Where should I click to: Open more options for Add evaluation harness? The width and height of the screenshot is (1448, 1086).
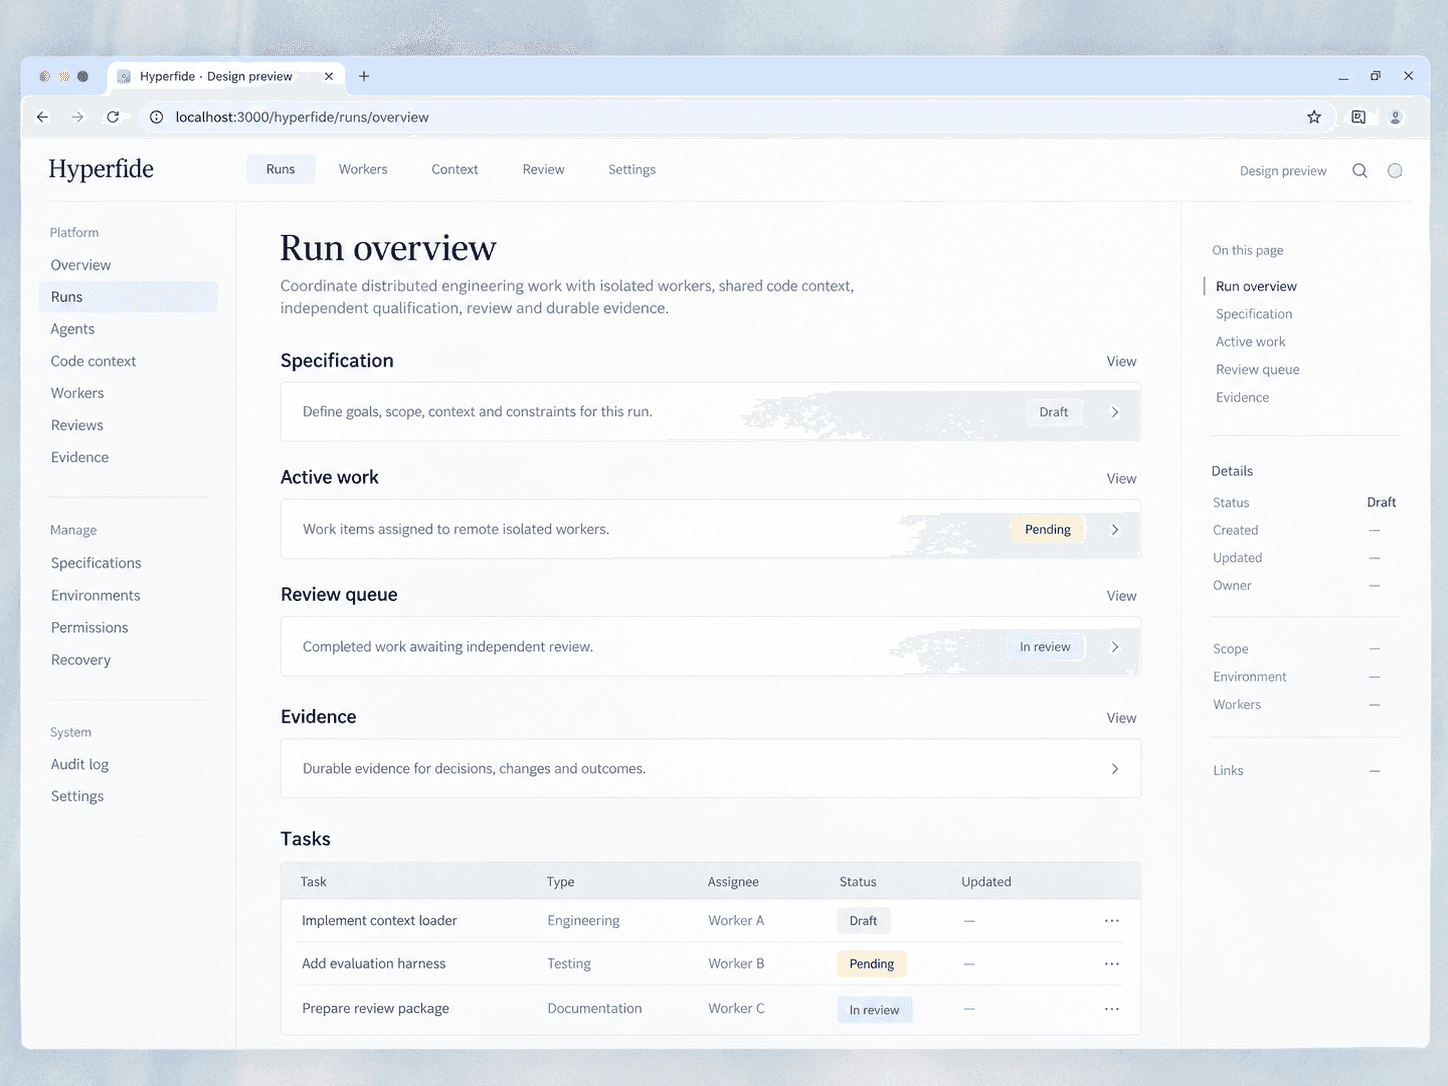pyautogui.click(x=1112, y=963)
